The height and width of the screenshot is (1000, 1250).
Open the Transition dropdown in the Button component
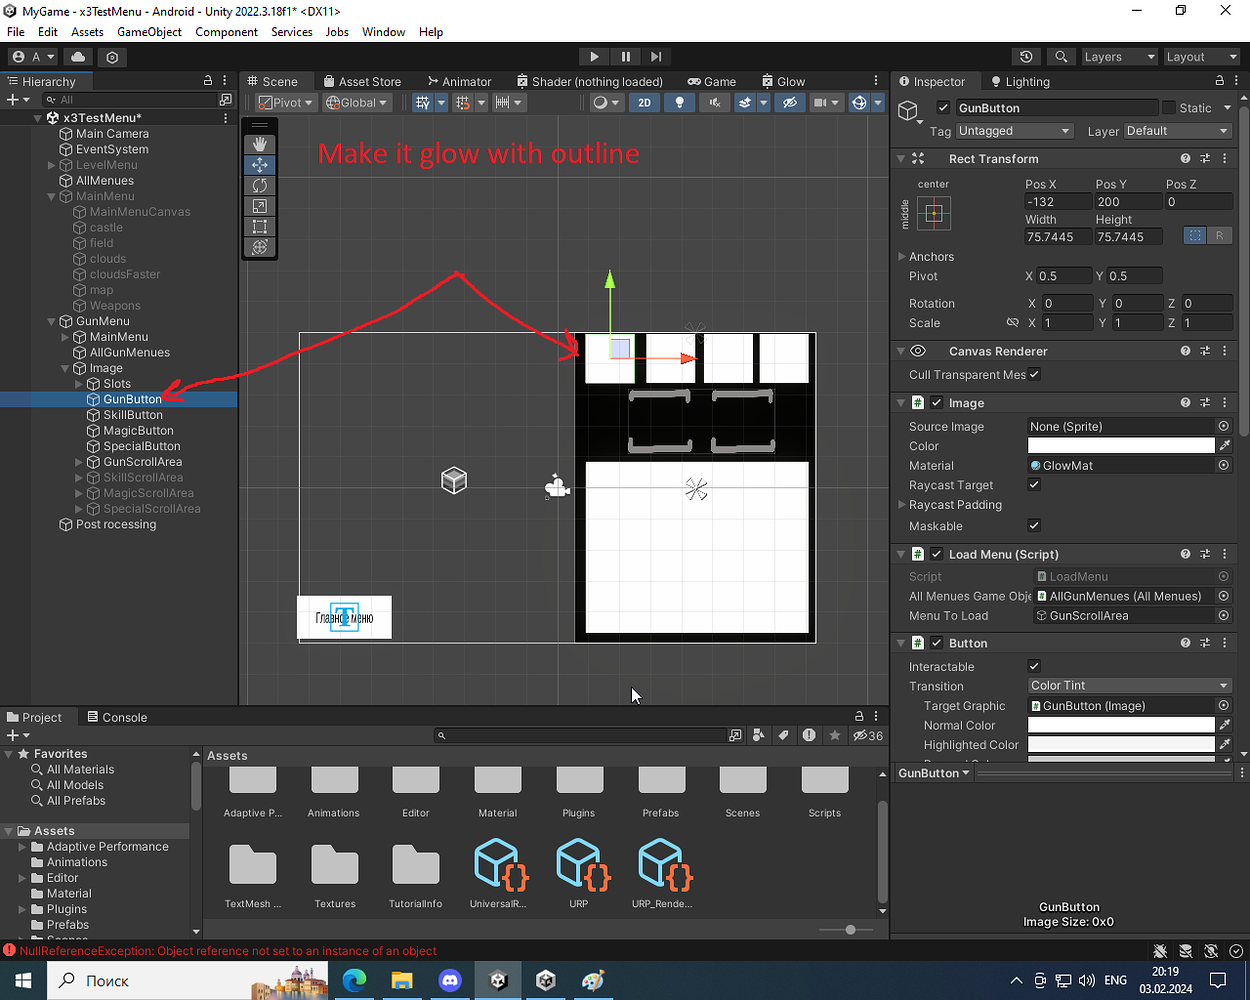pos(1128,685)
